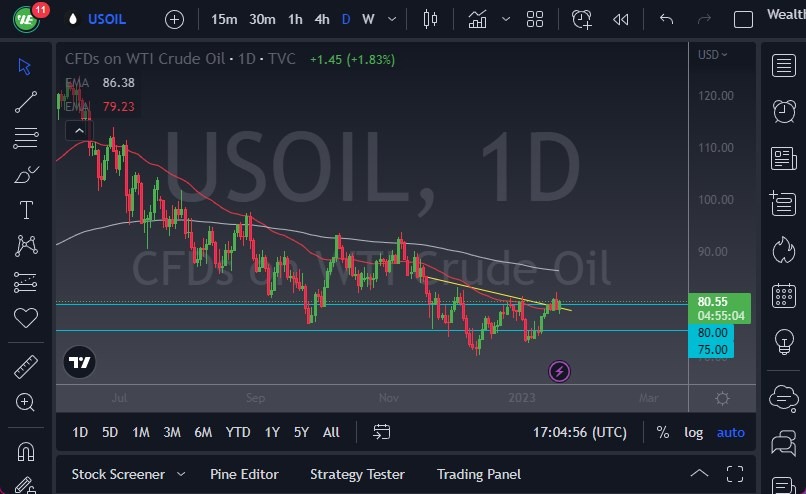Viewport: 806px width, 494px height.
Task: Switch to the Strategy Tester tab
Action: pos(357,474)
